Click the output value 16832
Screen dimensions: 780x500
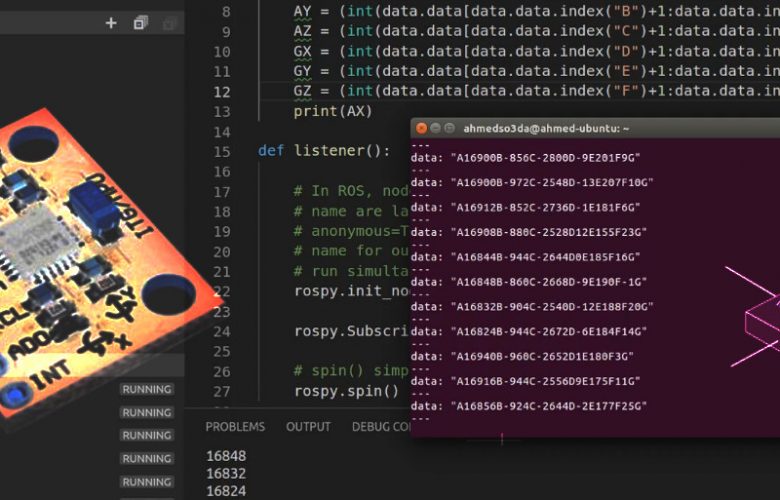coord(226,474)
